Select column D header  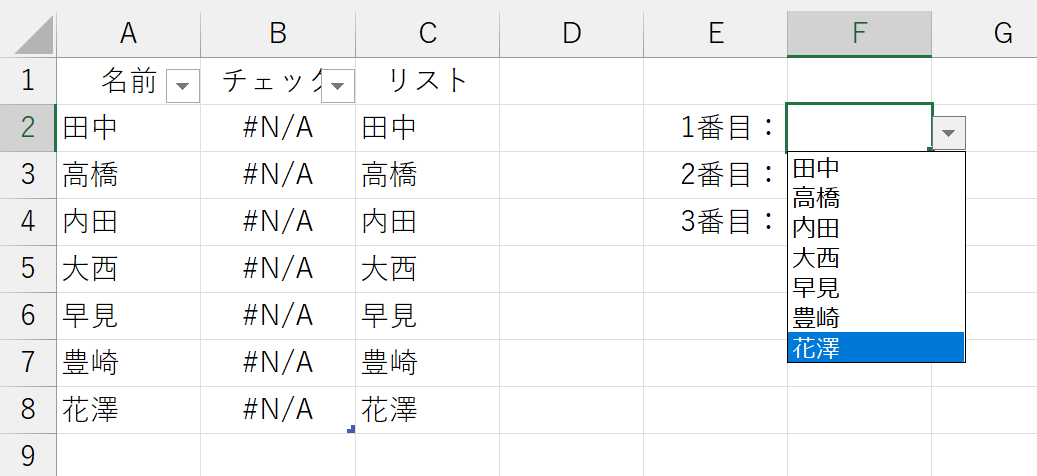point(571,34)
